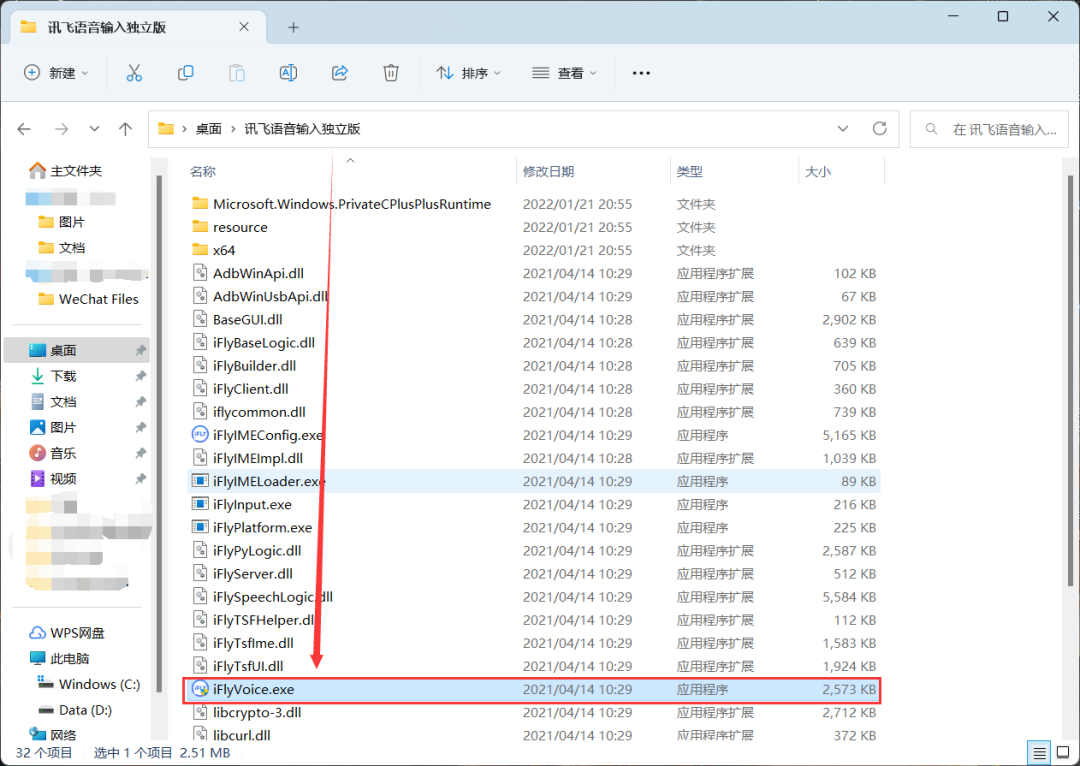Open recent locations chevron next to forward arrow
1080x766 pixels.
point(94,129)
